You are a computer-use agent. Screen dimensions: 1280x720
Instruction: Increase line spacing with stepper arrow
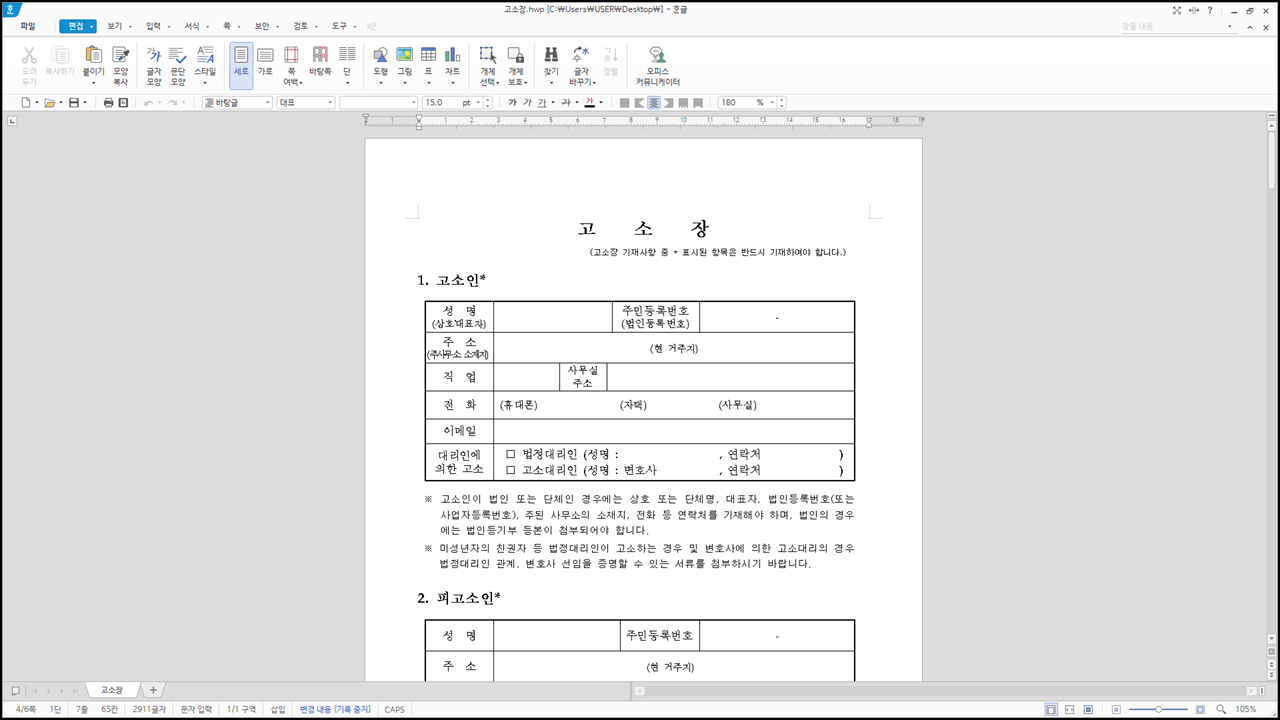(782, 100)
